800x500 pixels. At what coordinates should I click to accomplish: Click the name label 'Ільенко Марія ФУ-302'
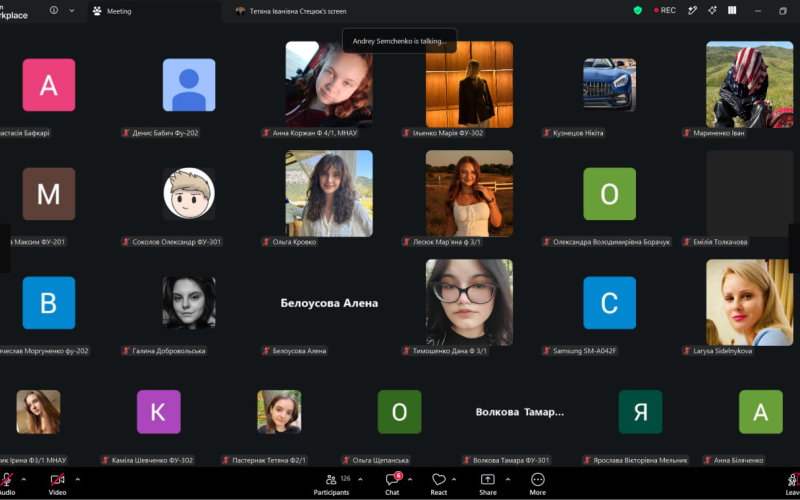[447, 133]
